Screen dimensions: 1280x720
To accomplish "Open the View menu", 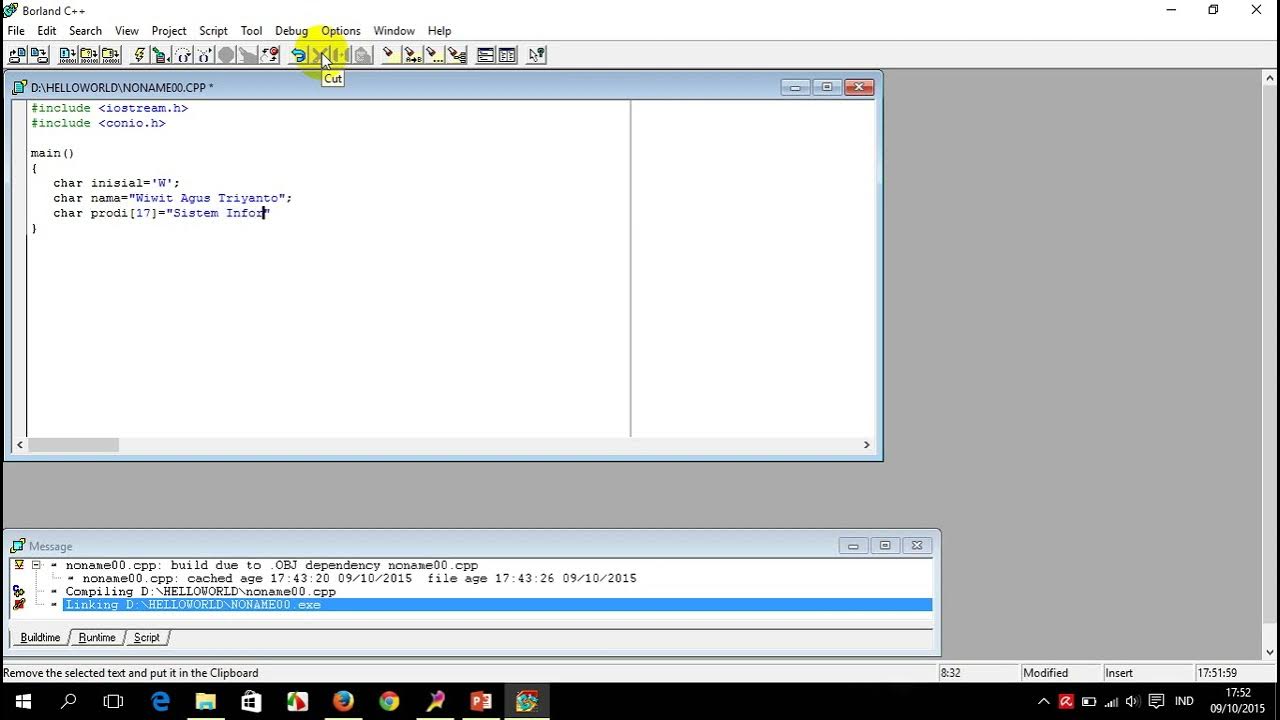I will (127, 31).
